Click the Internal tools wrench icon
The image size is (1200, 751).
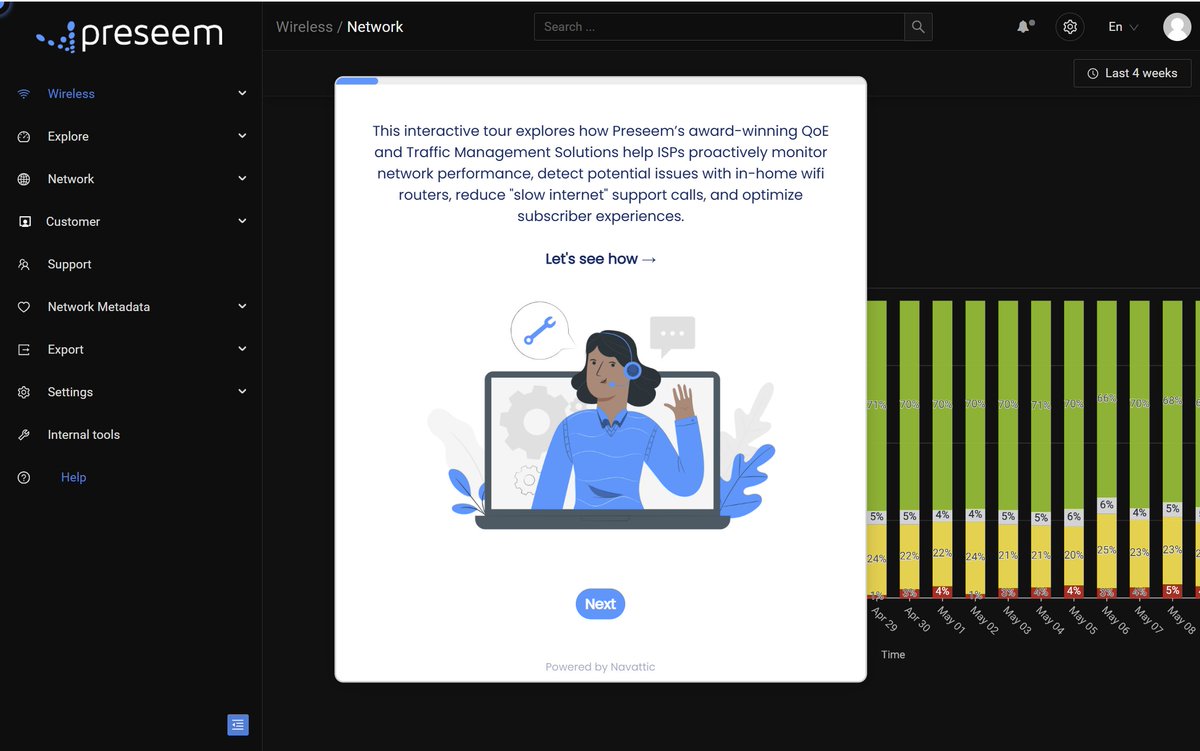[x=24, y=435]
